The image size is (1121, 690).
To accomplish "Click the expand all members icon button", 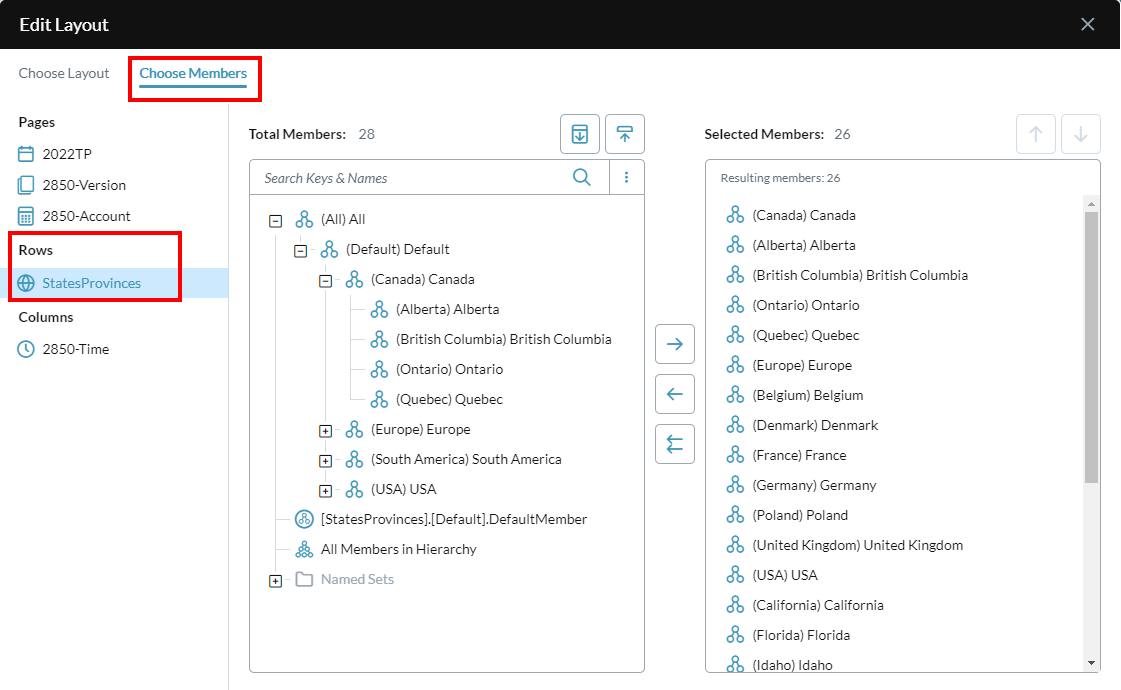I will [x=580, y=134].
